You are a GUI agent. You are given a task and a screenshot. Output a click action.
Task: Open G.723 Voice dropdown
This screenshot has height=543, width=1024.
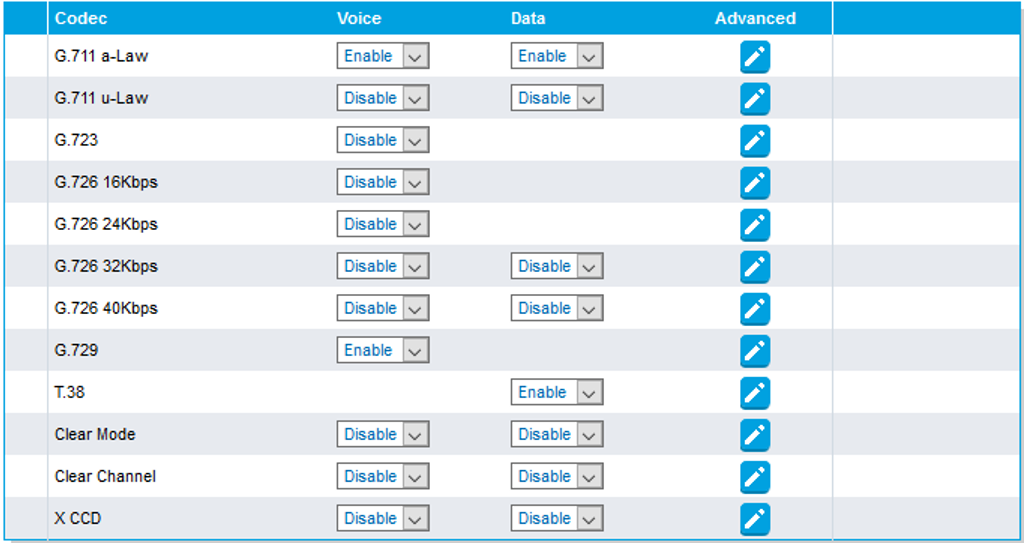click(383, 141)
